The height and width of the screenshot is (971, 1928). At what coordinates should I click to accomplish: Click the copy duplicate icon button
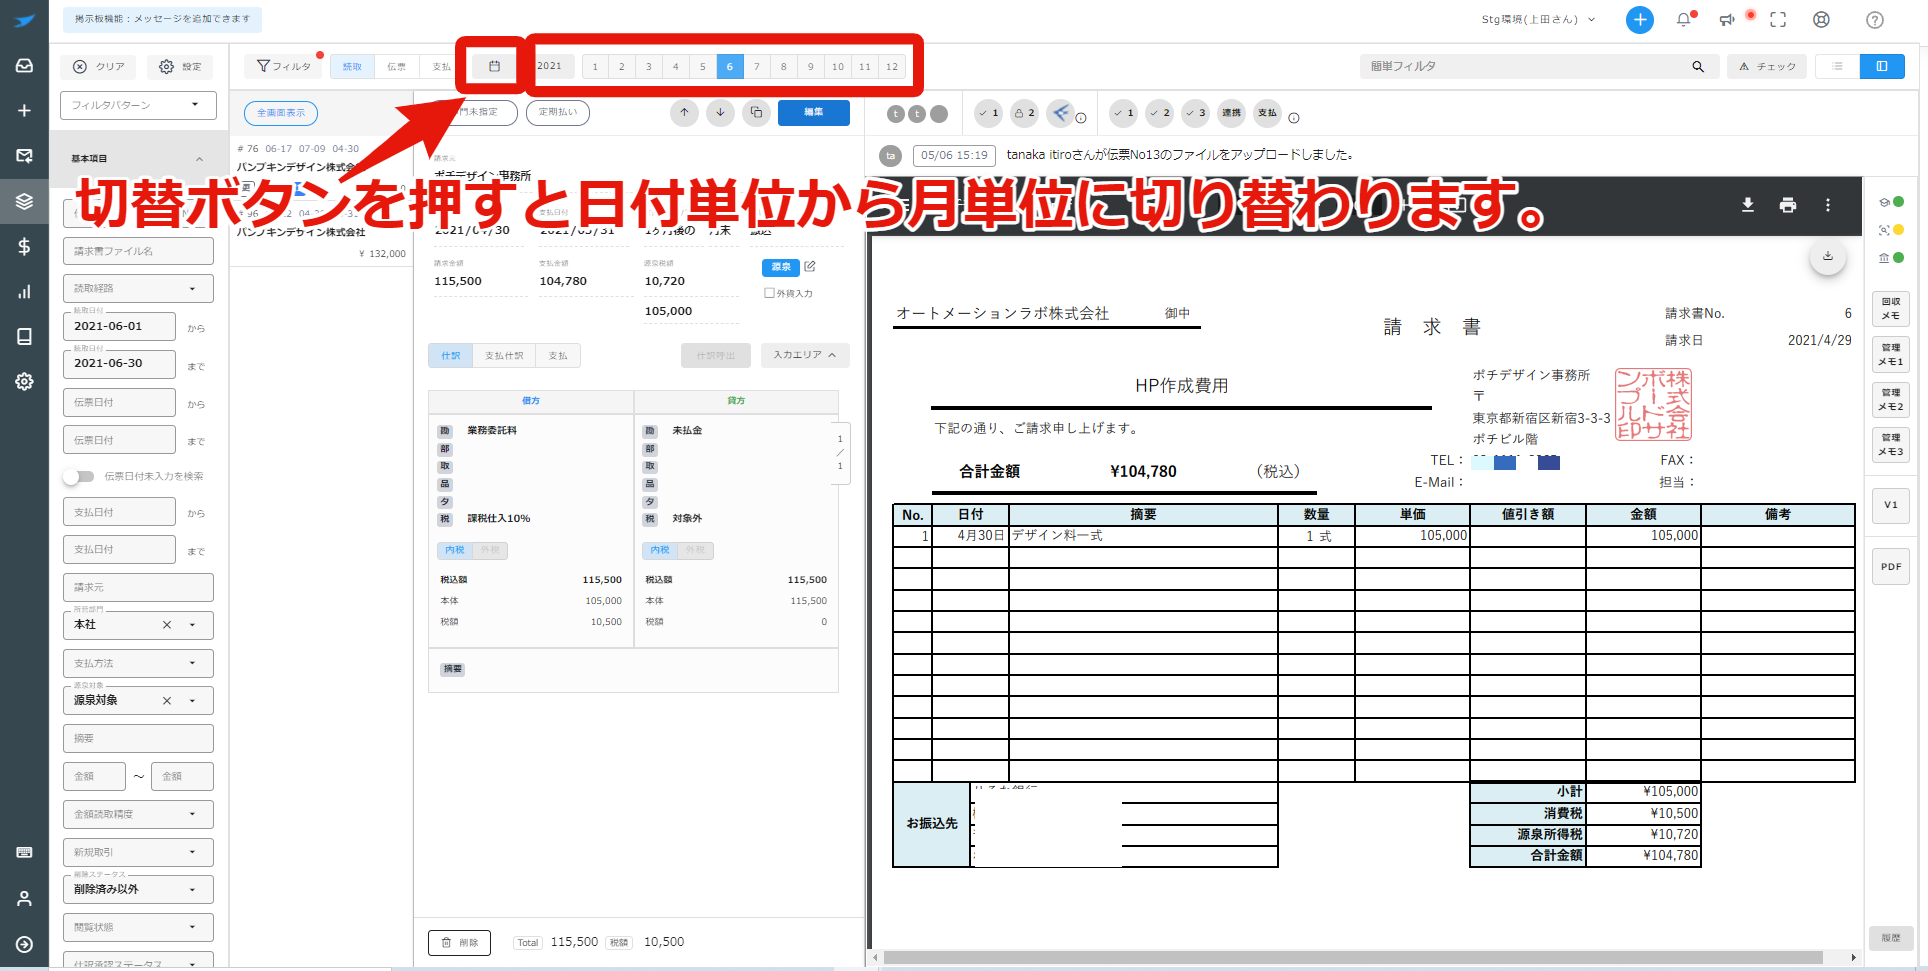coord(756,112)
